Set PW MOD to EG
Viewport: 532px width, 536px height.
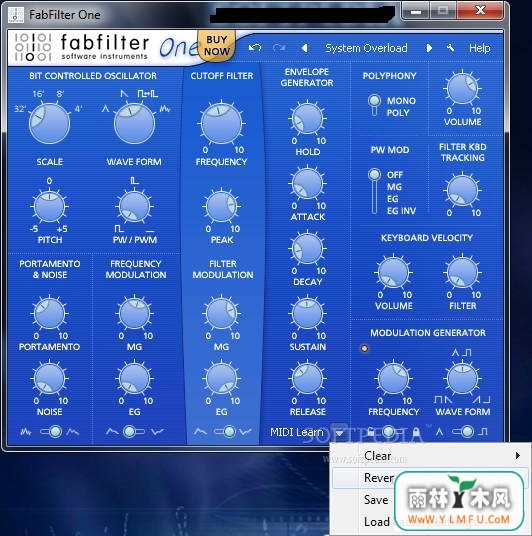(x=393, y=199)
